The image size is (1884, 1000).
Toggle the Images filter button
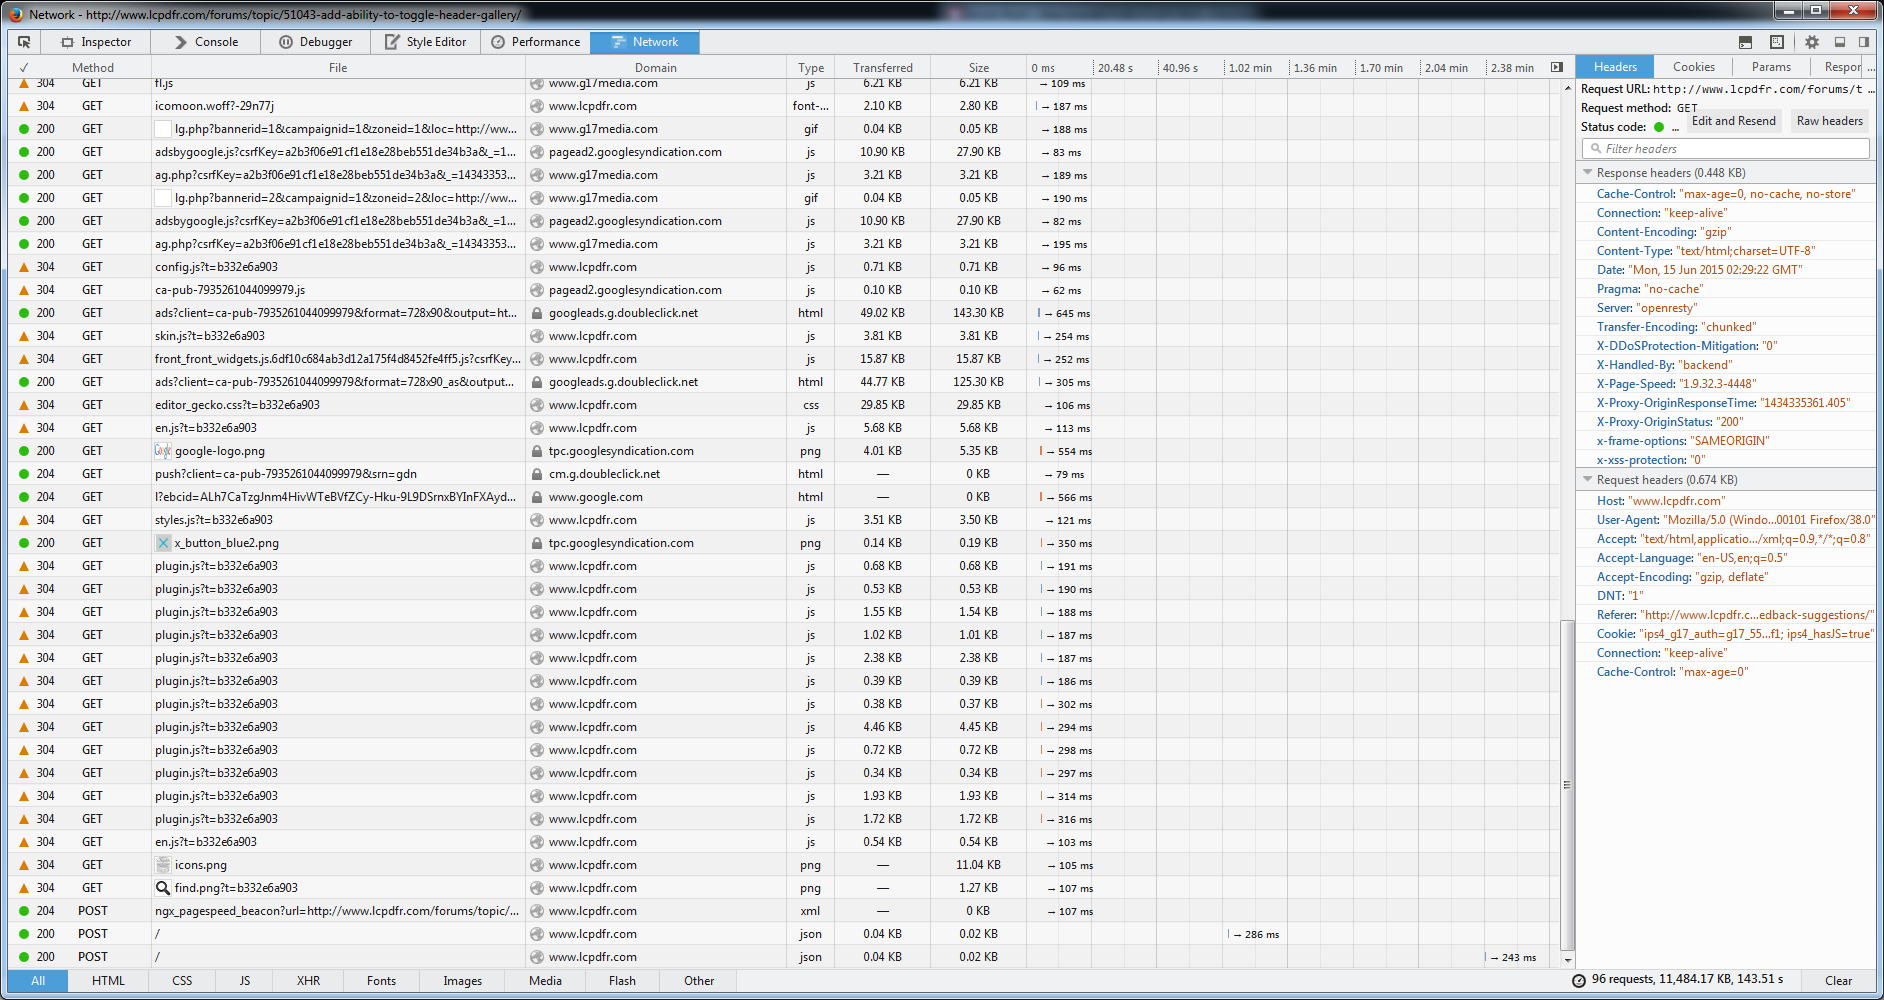(x=462, y=981)
